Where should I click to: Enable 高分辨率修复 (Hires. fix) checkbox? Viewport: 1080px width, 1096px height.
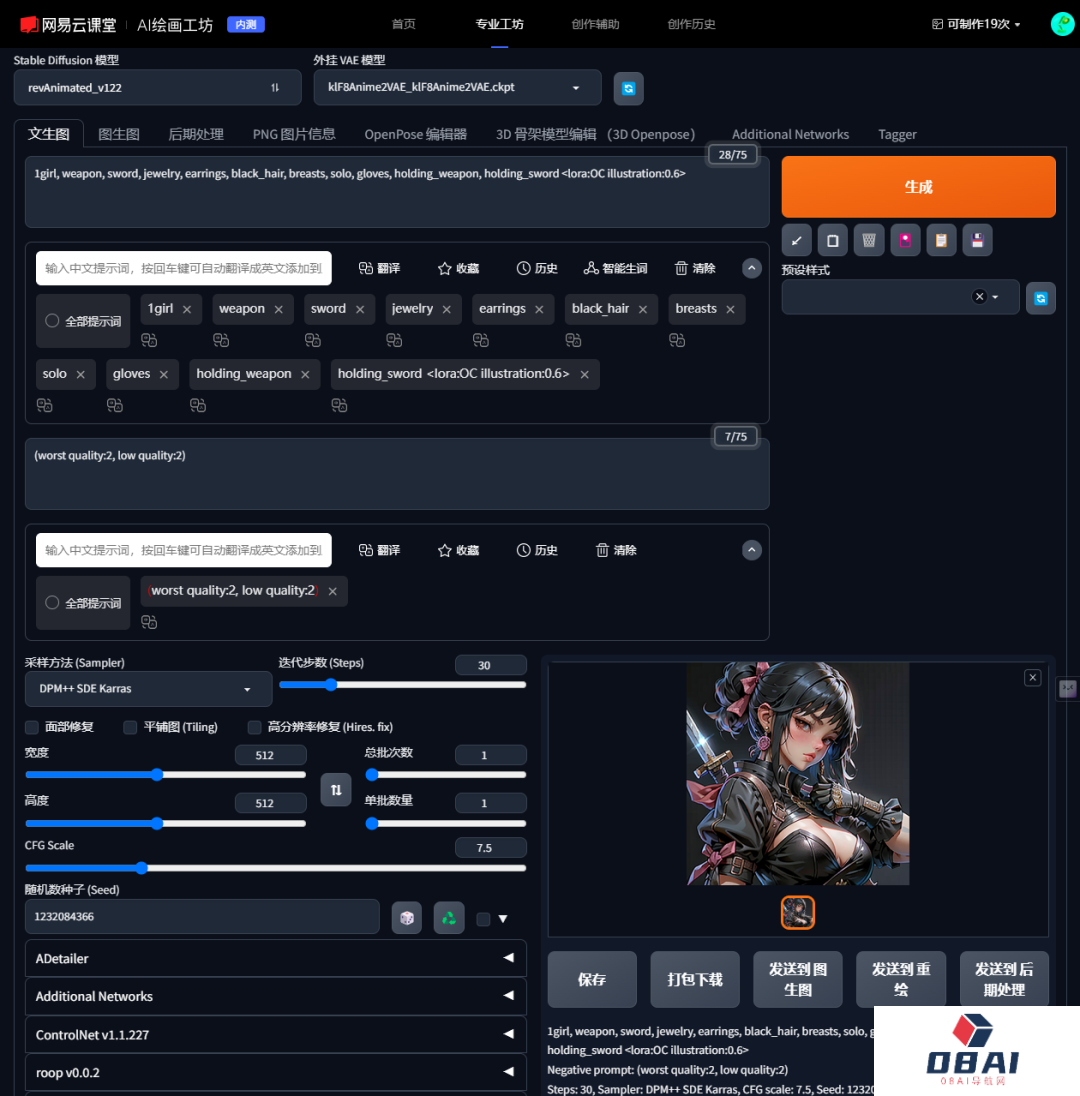click(x=254, y=727)
